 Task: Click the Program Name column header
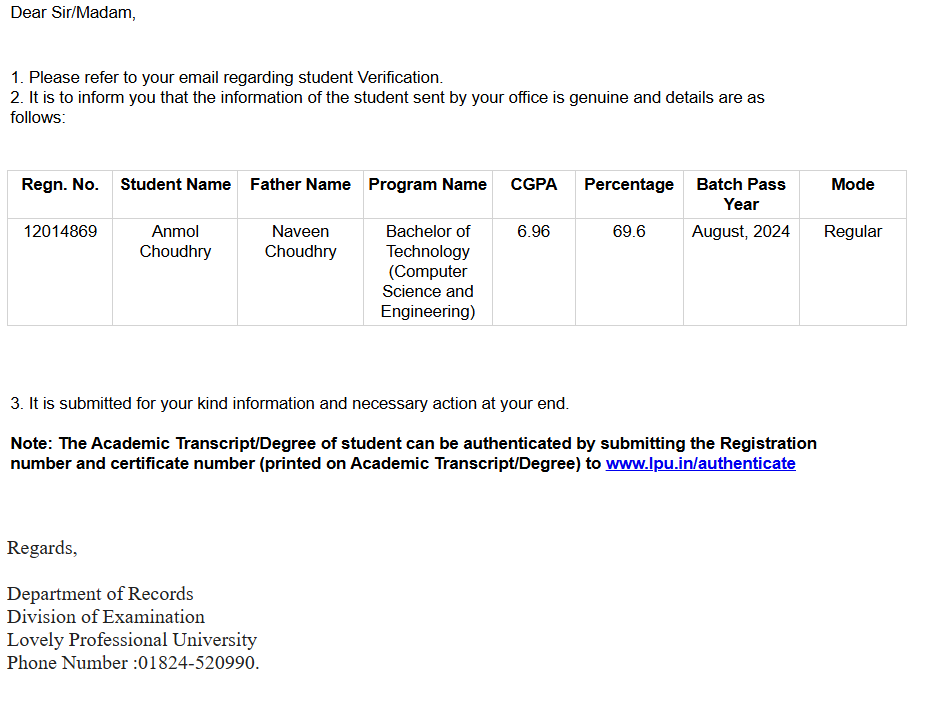[x=427, y=185]
